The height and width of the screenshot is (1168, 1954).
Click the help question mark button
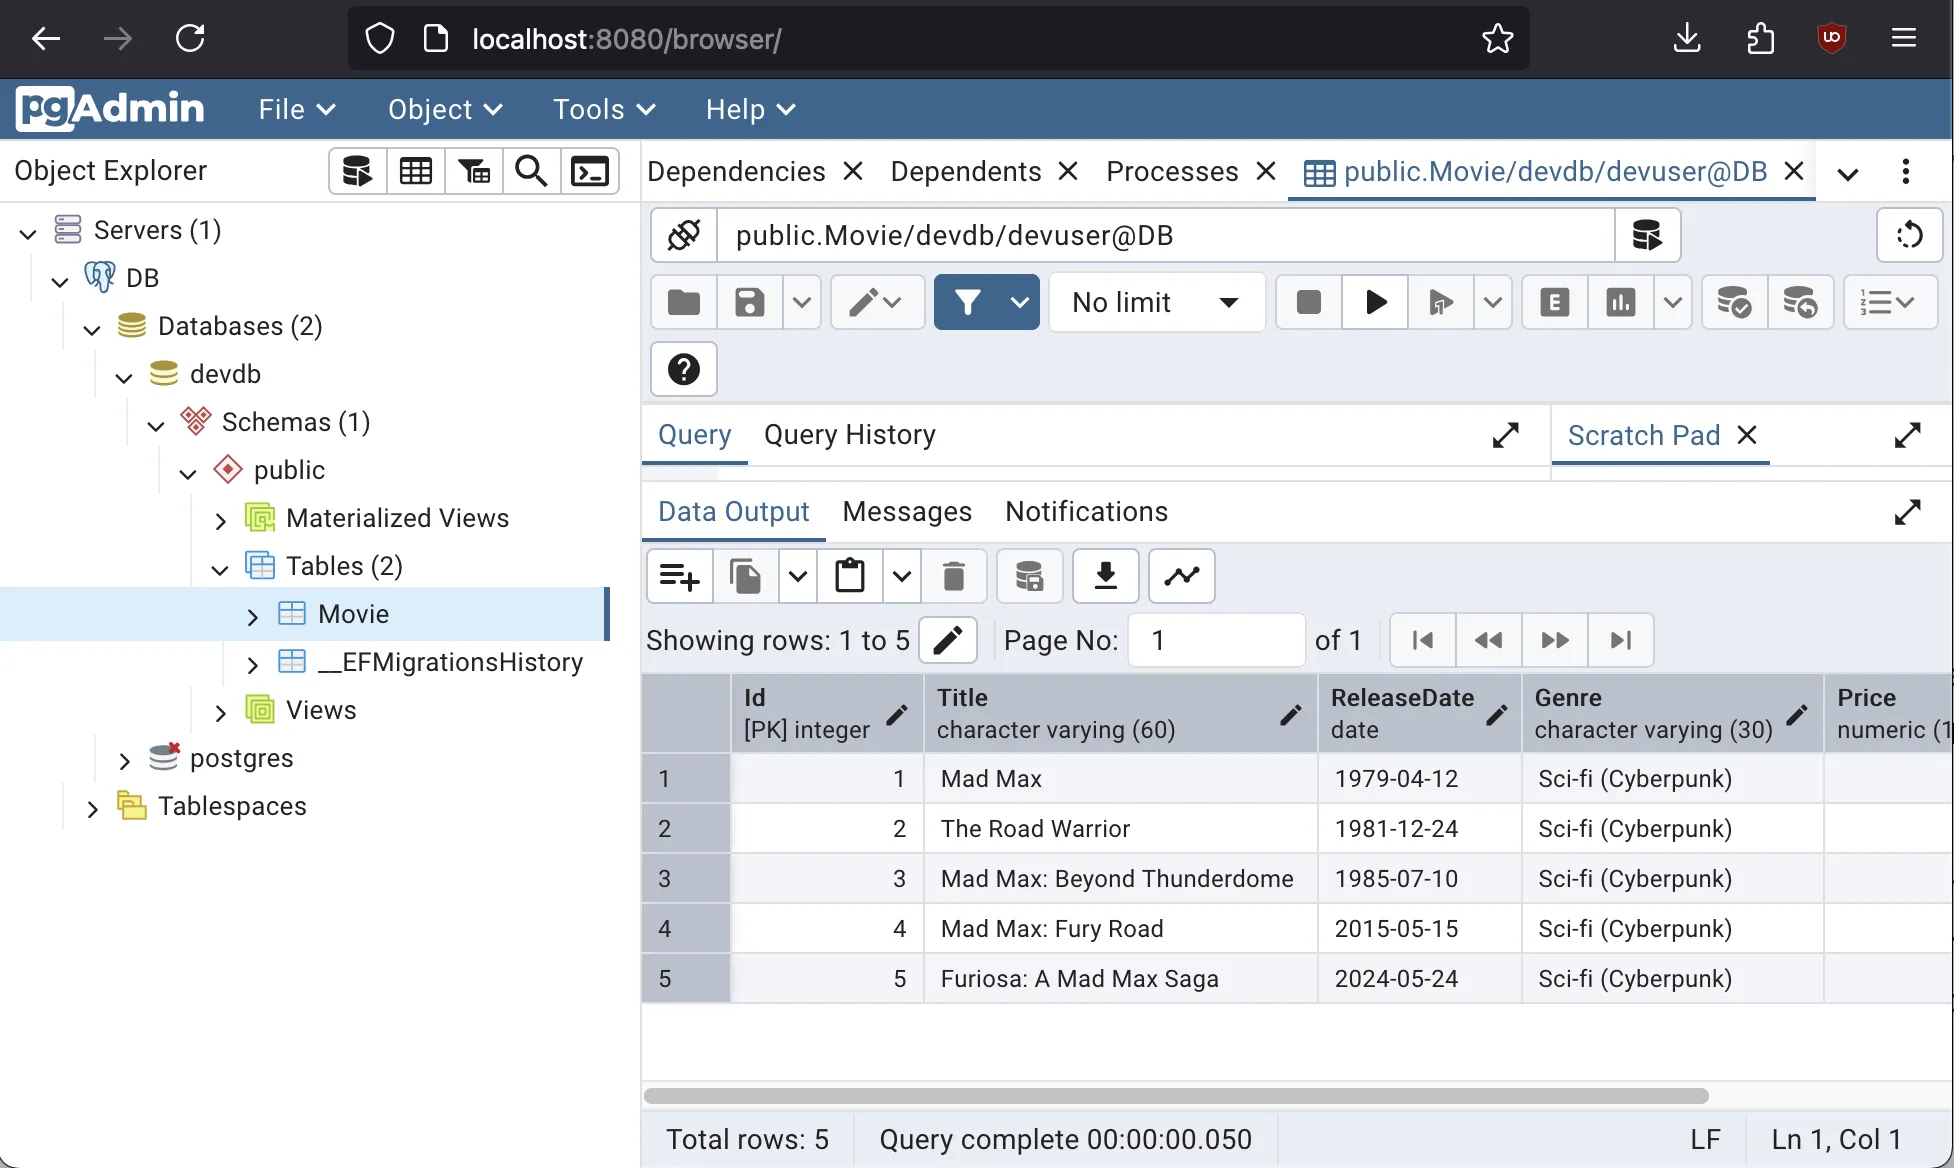point(684,369)
